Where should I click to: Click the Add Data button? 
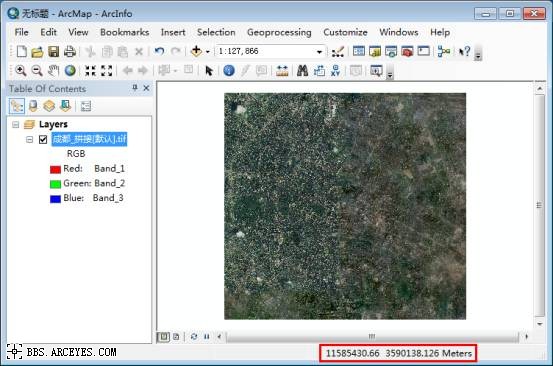[x=196, y=51]
